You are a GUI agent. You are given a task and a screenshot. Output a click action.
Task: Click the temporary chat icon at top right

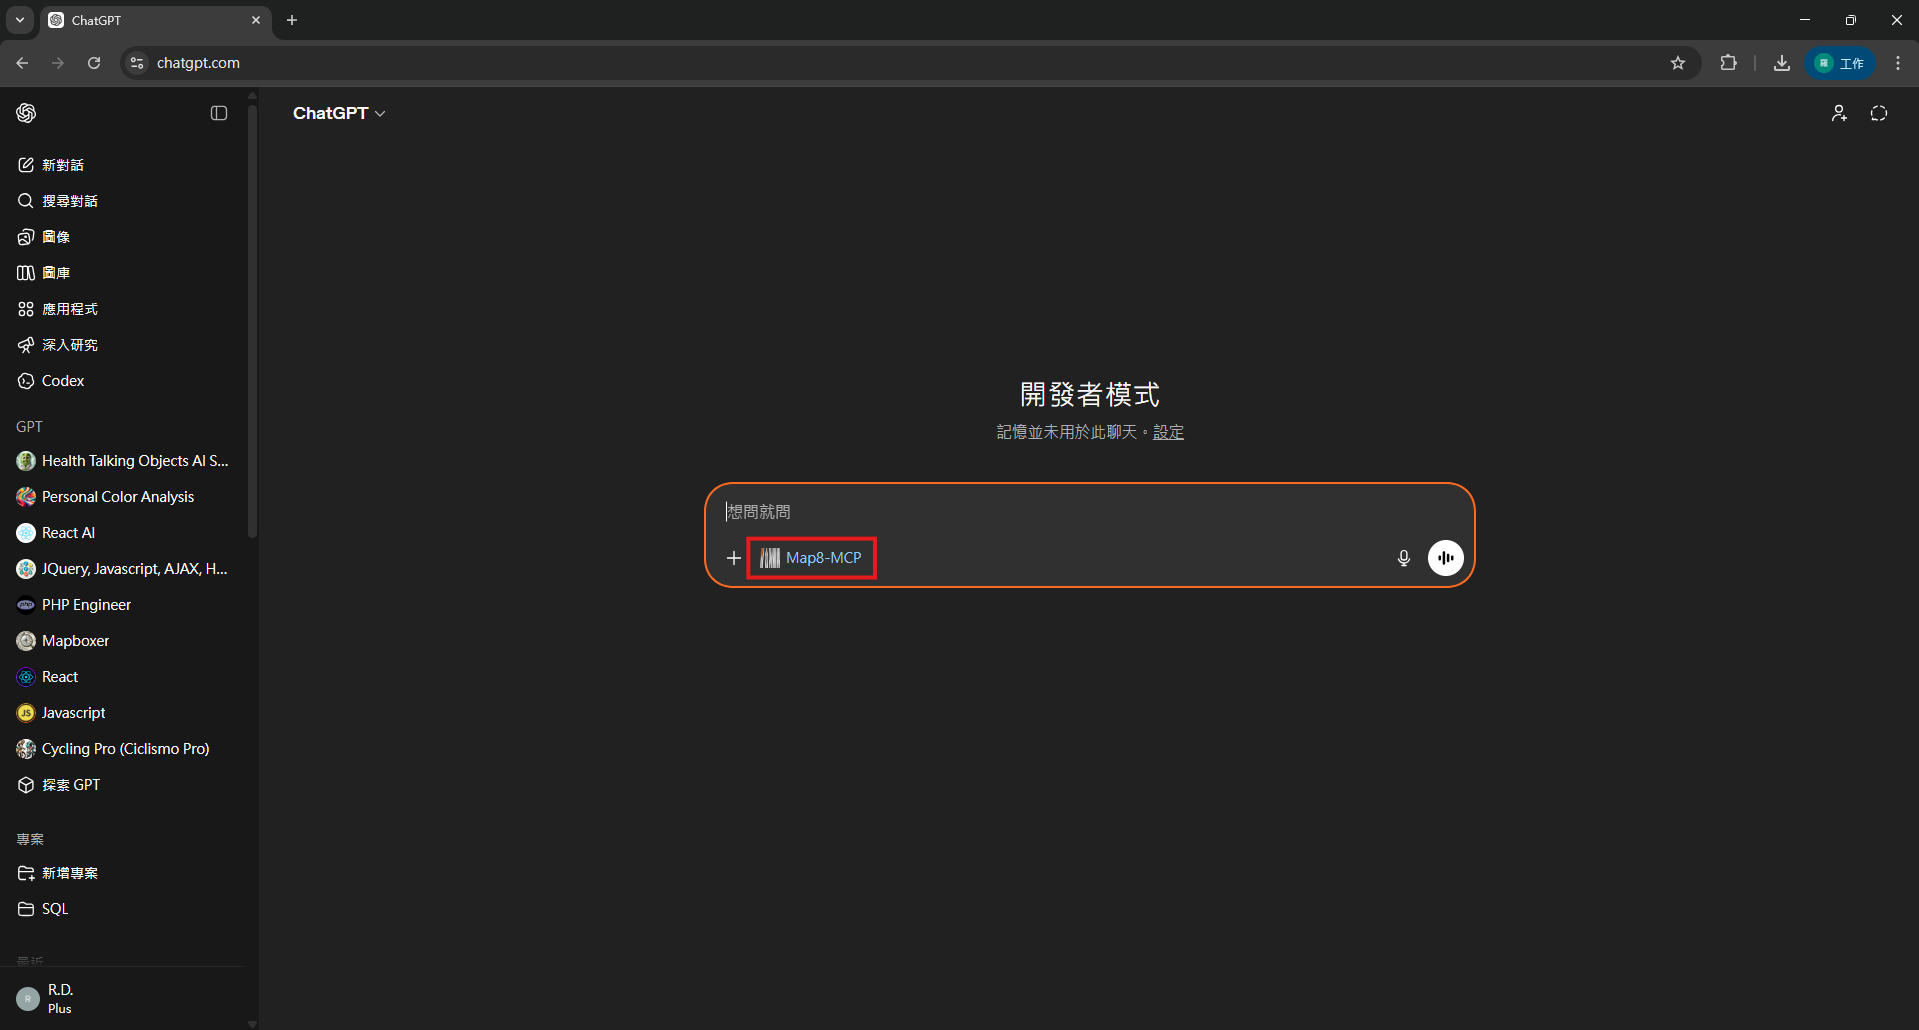pos(1879,113)
